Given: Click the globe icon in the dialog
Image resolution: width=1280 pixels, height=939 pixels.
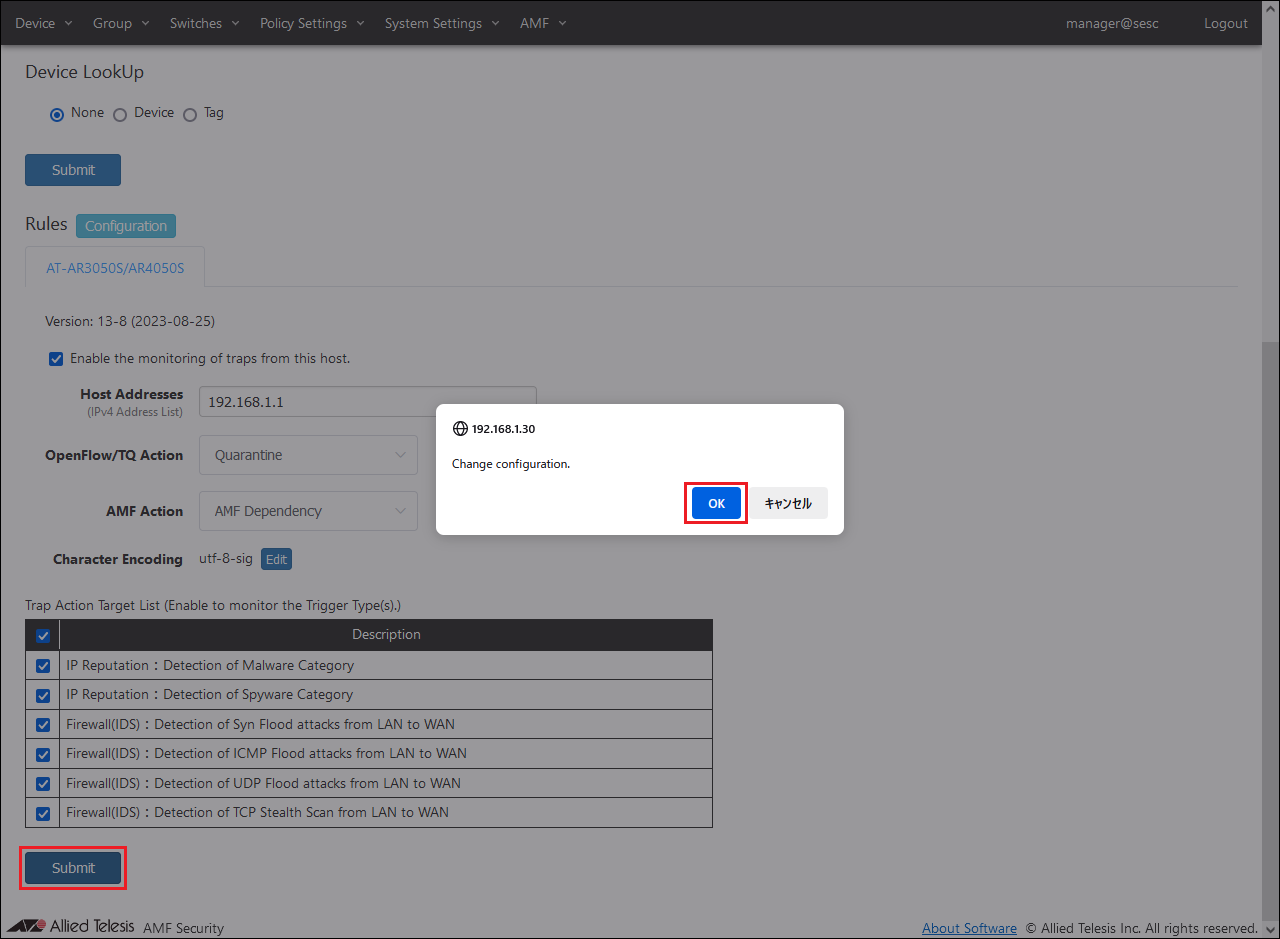Looking at the screenshot, I should pyautogui.click(x=460, y=428).
